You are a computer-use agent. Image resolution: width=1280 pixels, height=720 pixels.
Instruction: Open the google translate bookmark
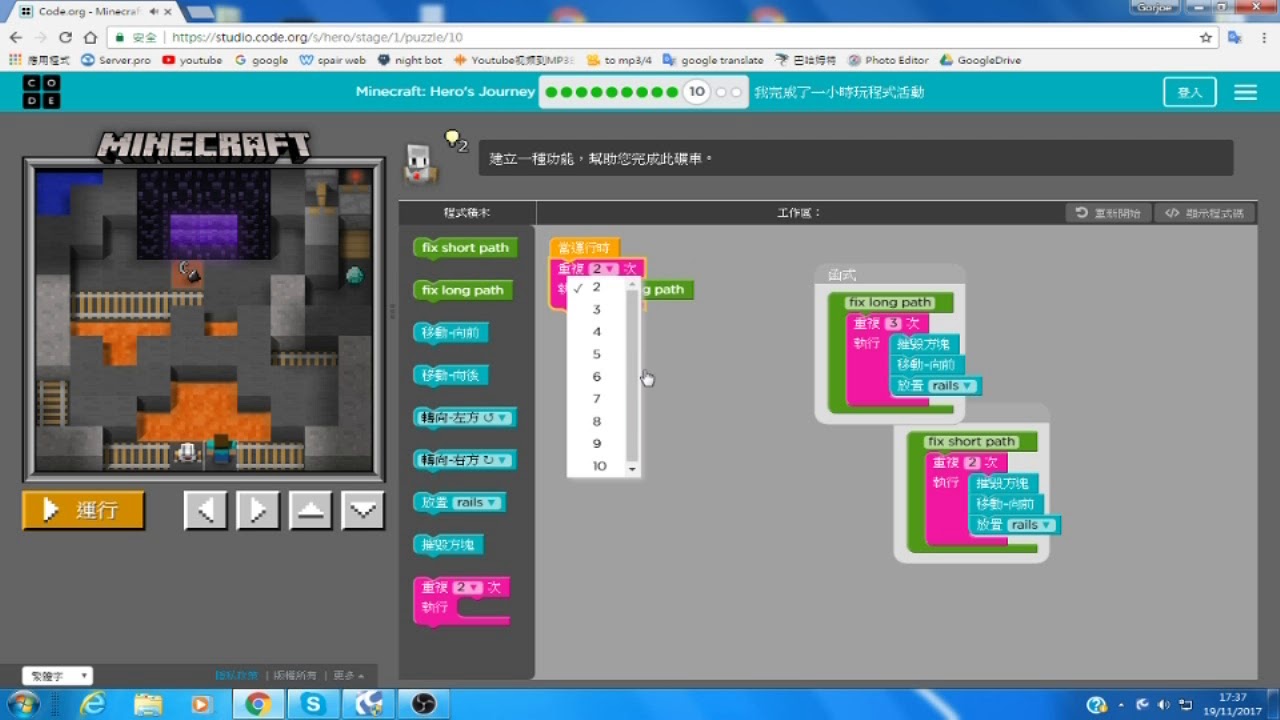[713, 60]
